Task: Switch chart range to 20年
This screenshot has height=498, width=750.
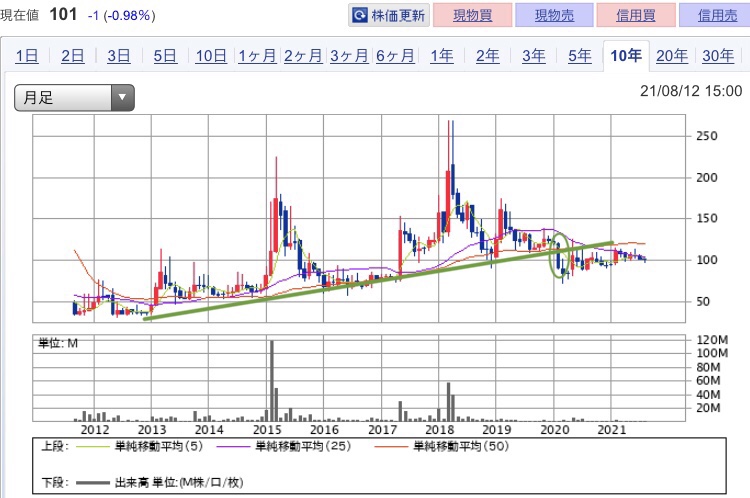Action: [672, 56]
